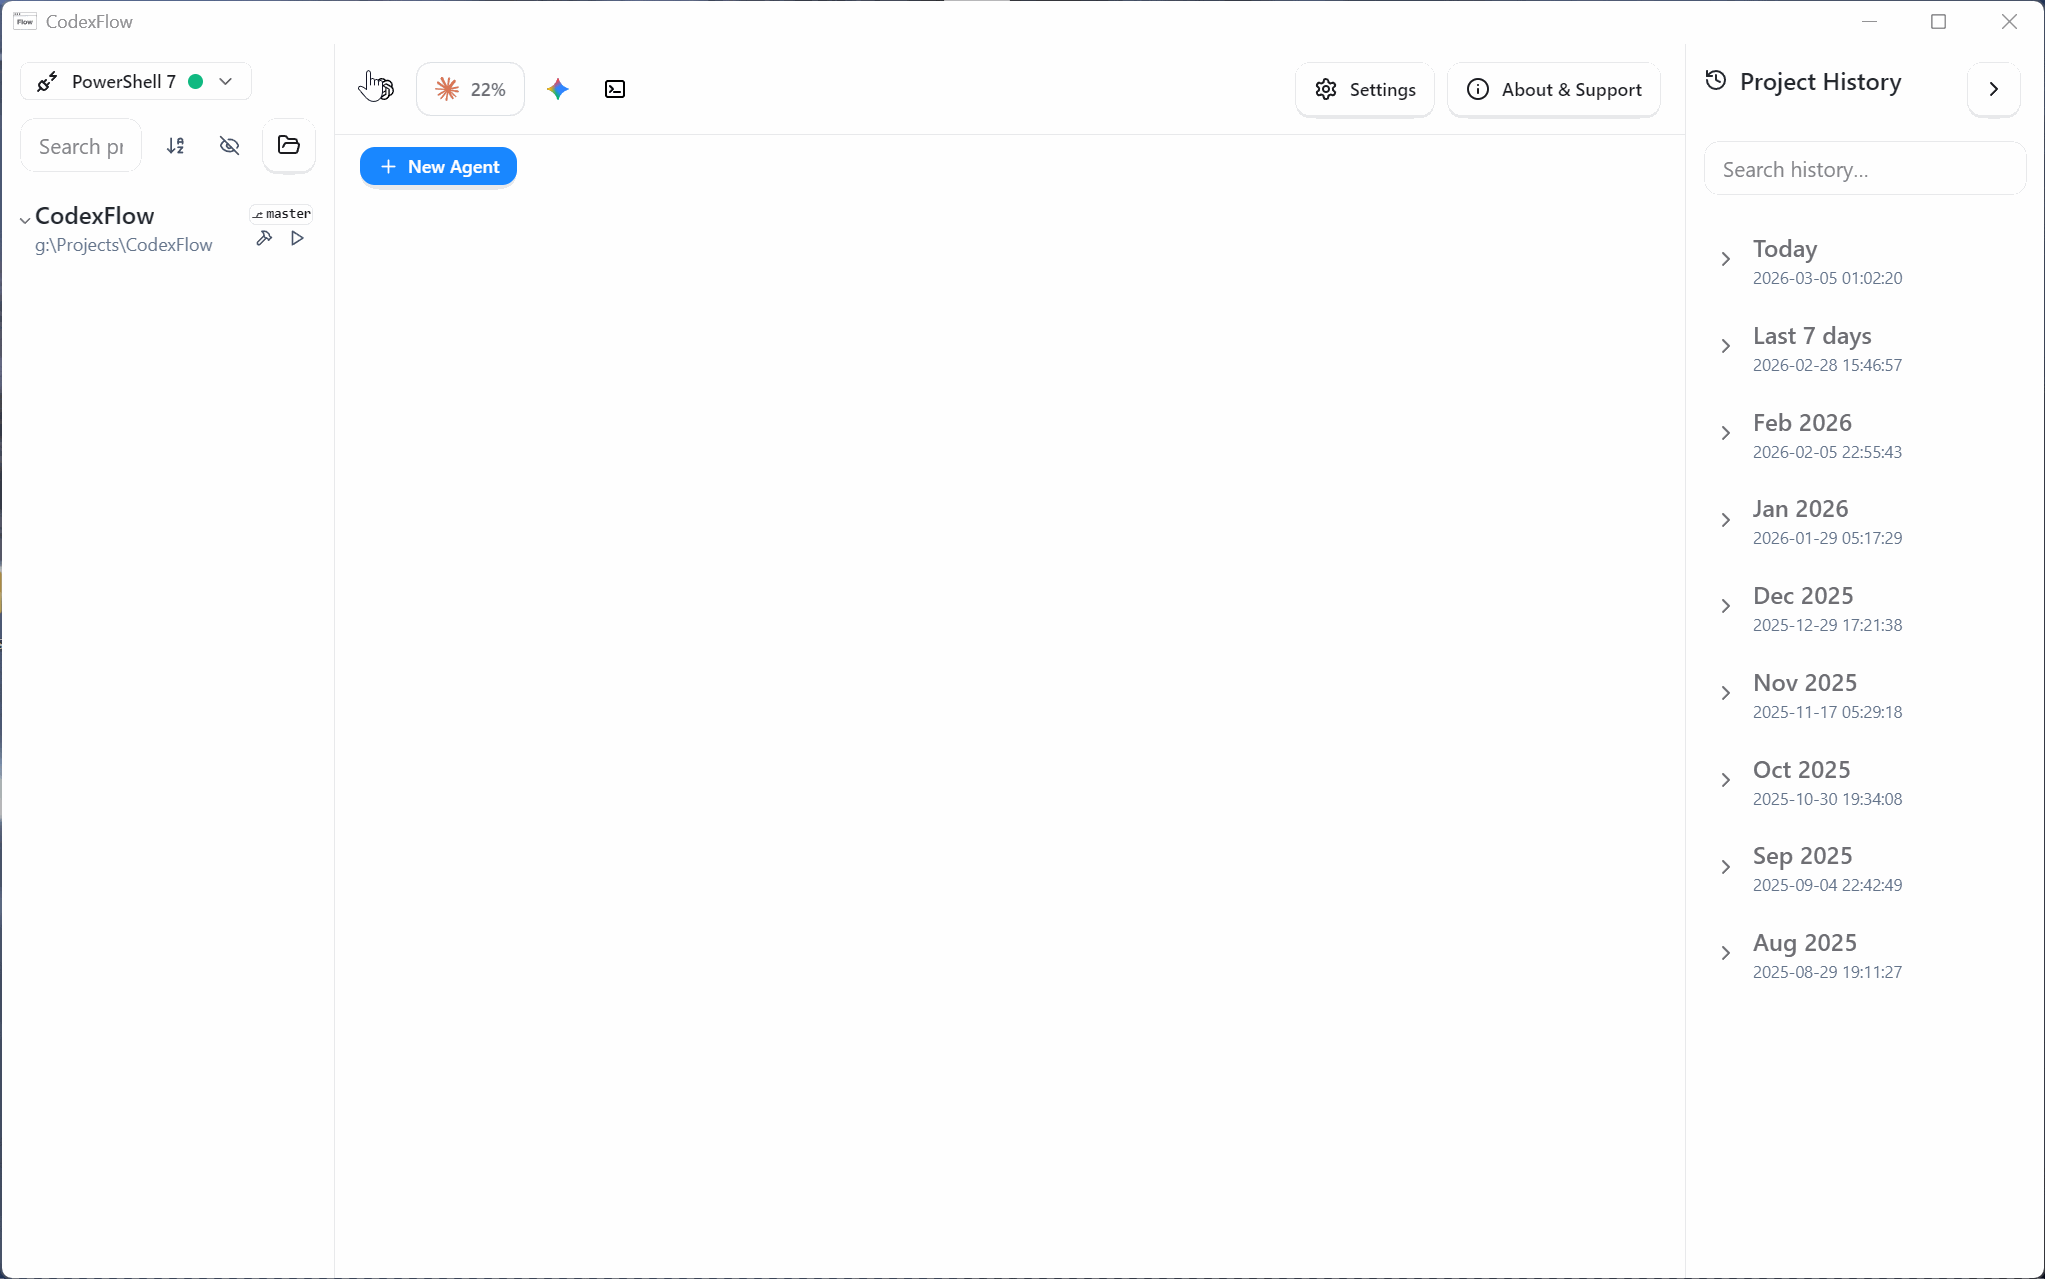Run CodexFlow using the play icon
This screenshot has height=1279, width=2045.
pos(296,238)
